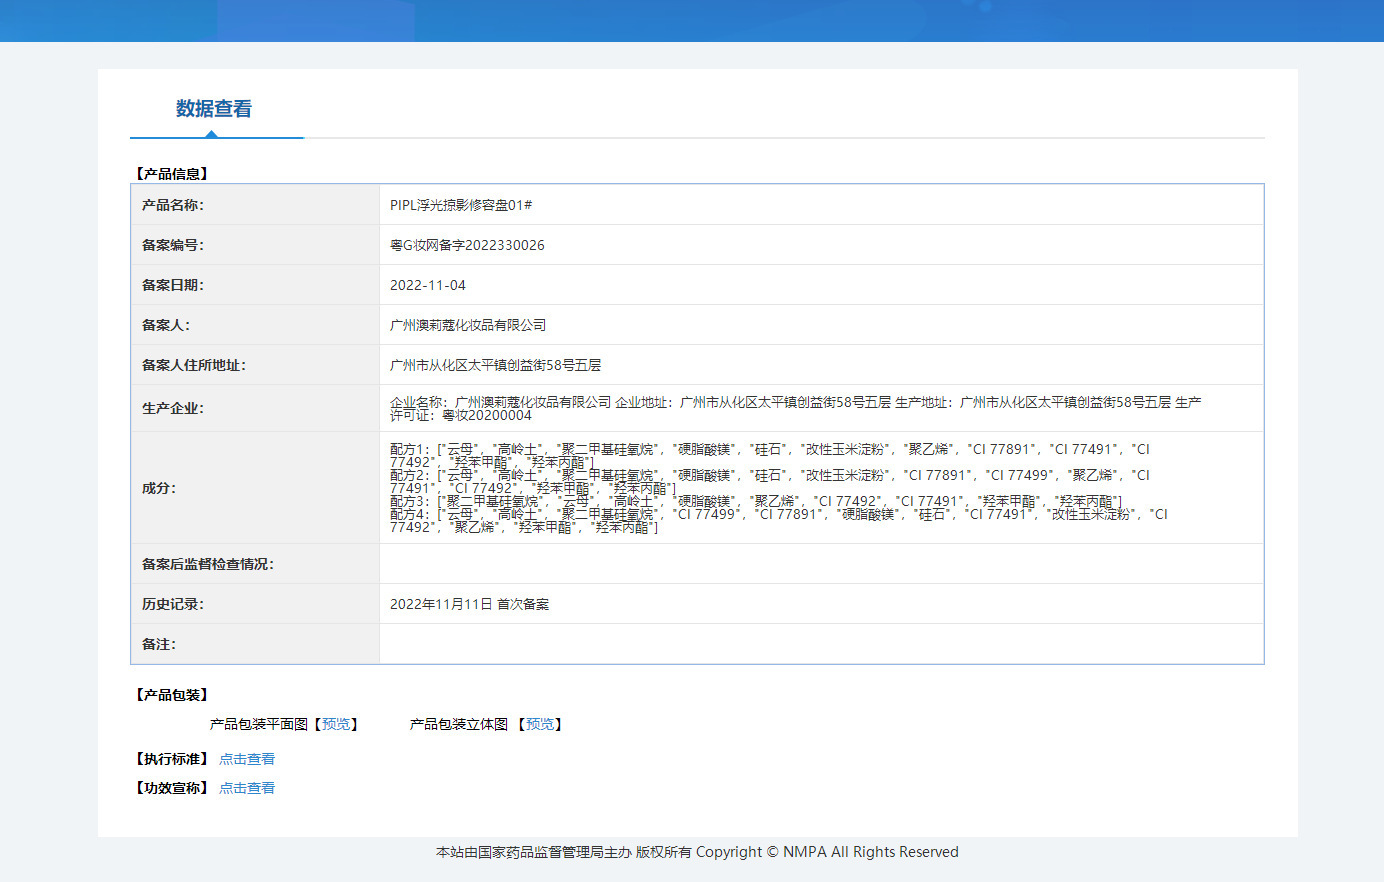This screenshot has height=882, width=1384.
Task: Click the 产品包装立体图 label
Action: click(459, 724)
